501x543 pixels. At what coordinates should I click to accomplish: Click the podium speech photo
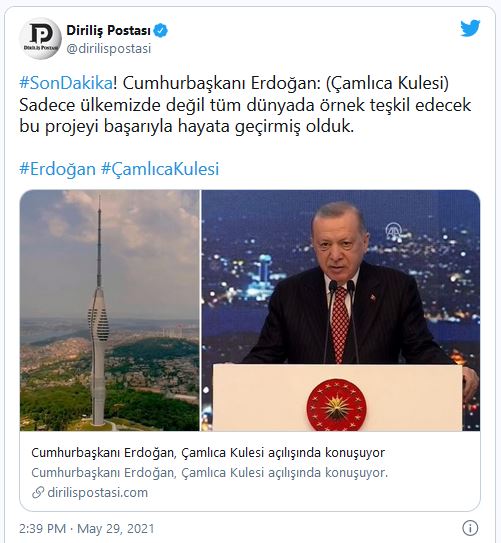tap(341, 310)
